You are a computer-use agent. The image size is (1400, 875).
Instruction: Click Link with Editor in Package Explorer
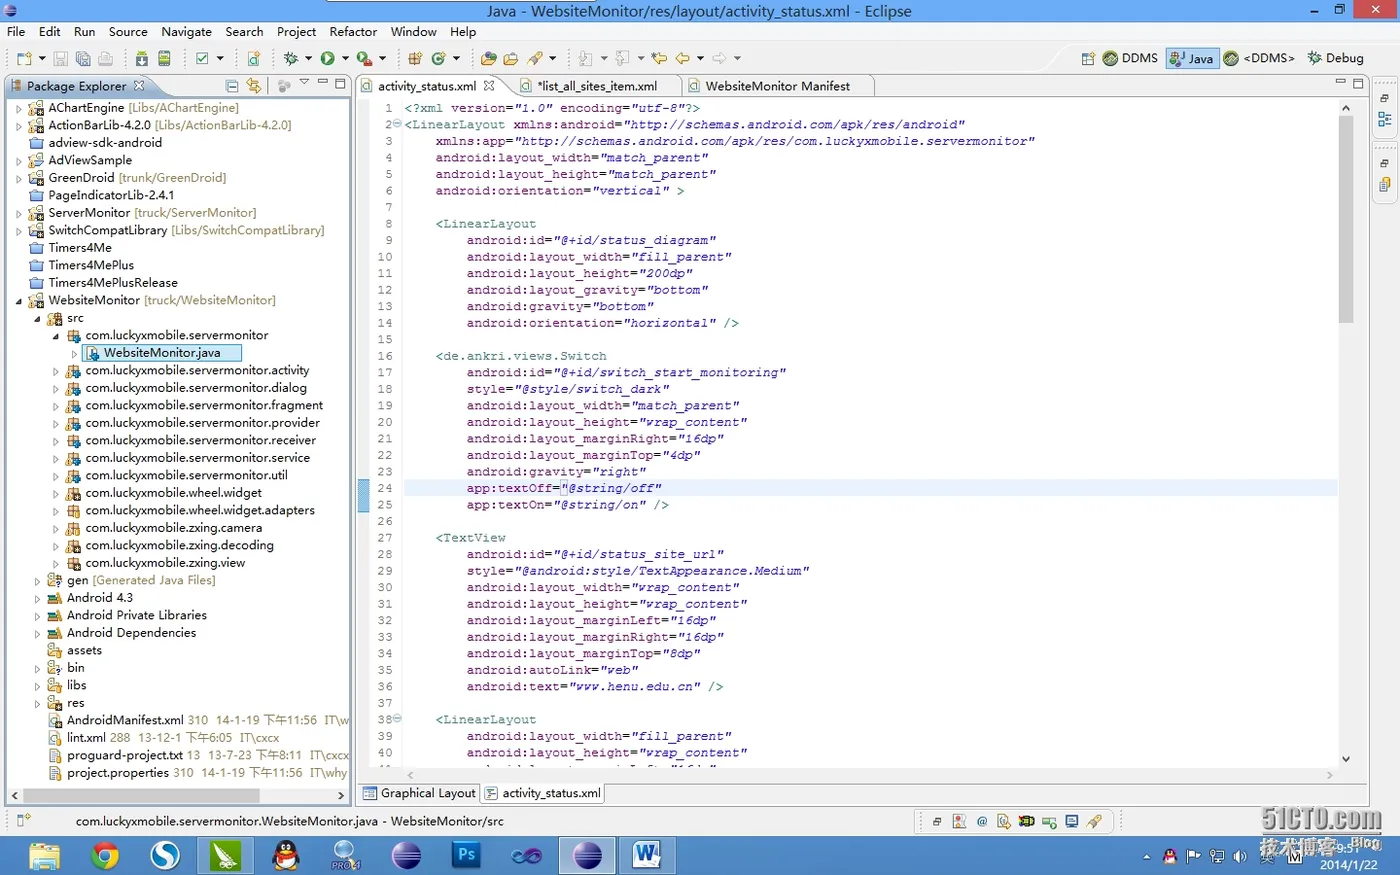(x=254, y=86)
